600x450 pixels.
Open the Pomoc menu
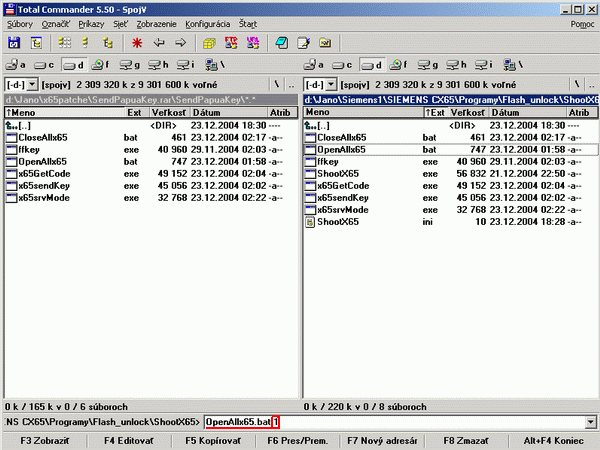pos(582,24)
